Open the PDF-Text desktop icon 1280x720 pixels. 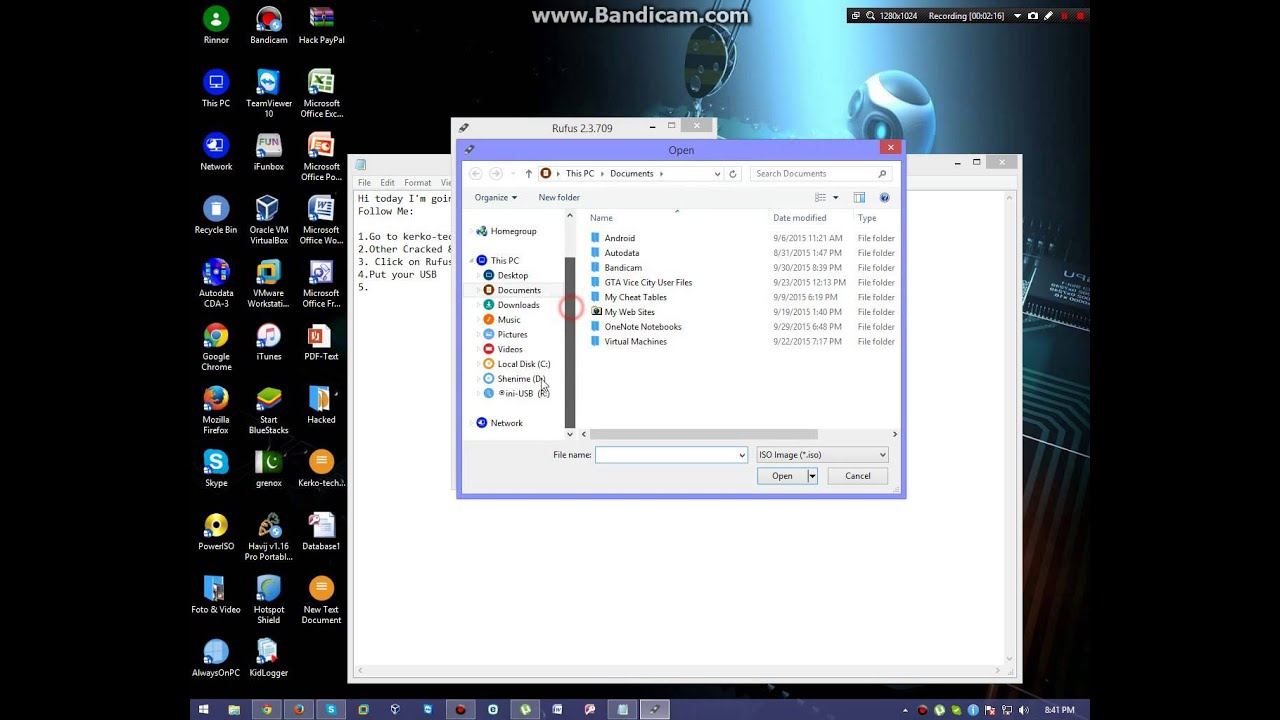pyautogui.click(x=321, y=342)
